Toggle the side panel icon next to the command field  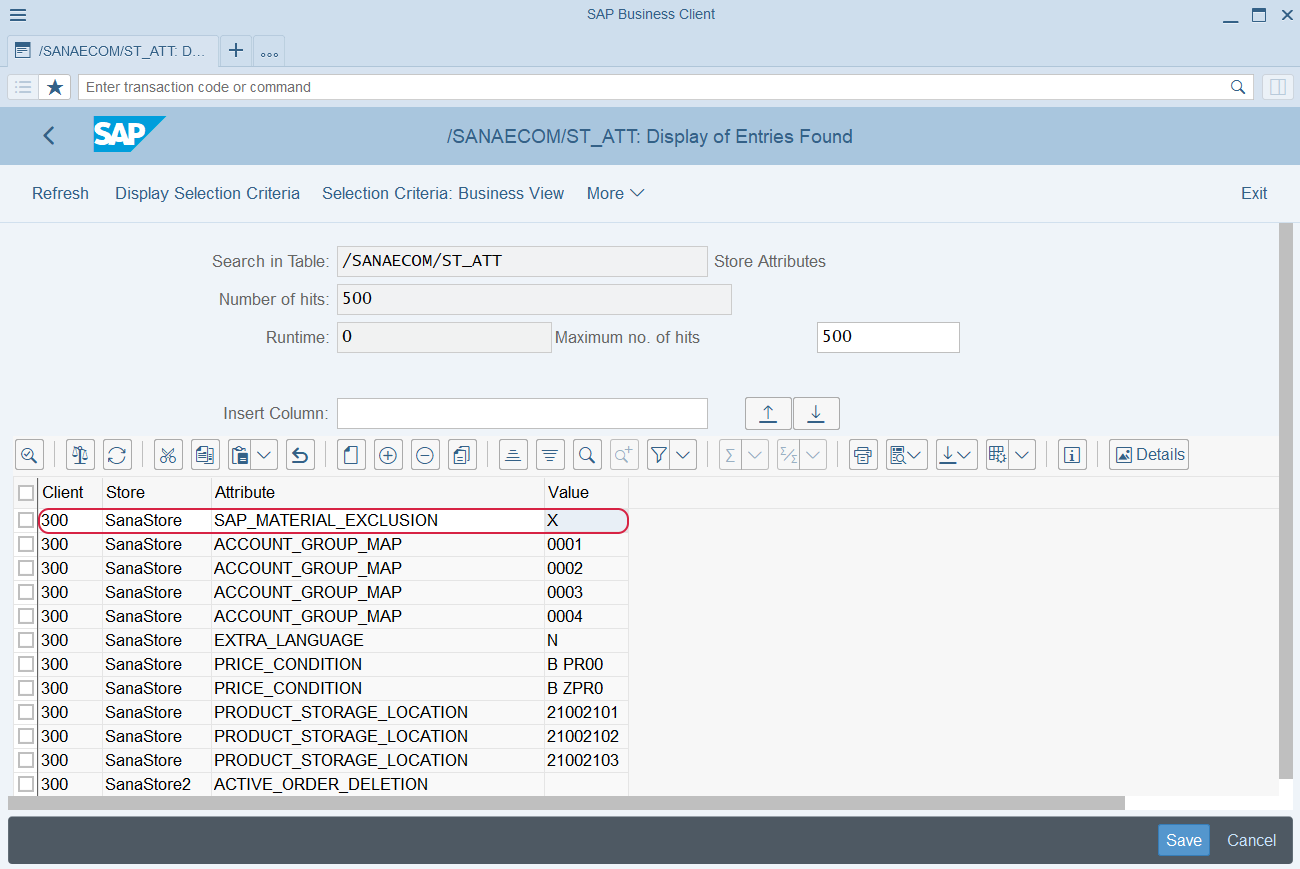click(x=1277, y=87)
